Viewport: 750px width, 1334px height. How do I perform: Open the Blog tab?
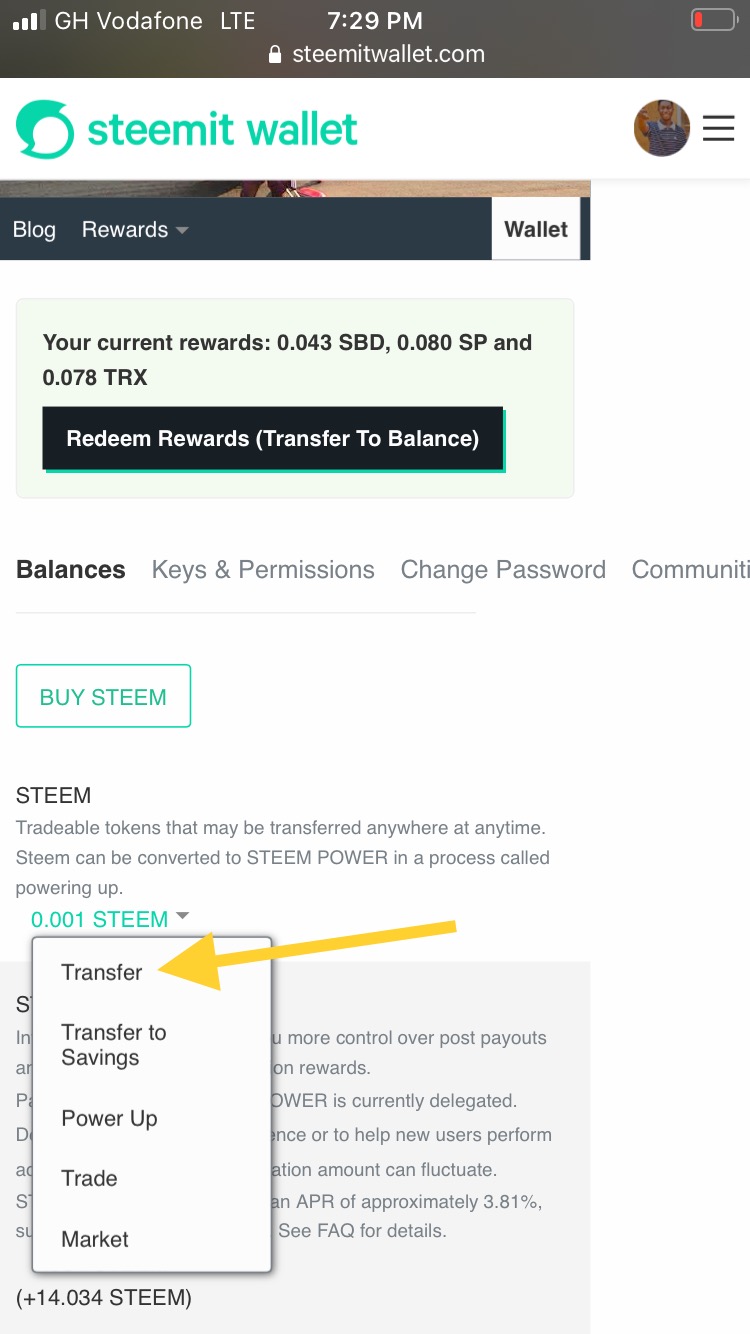point(34,230)
